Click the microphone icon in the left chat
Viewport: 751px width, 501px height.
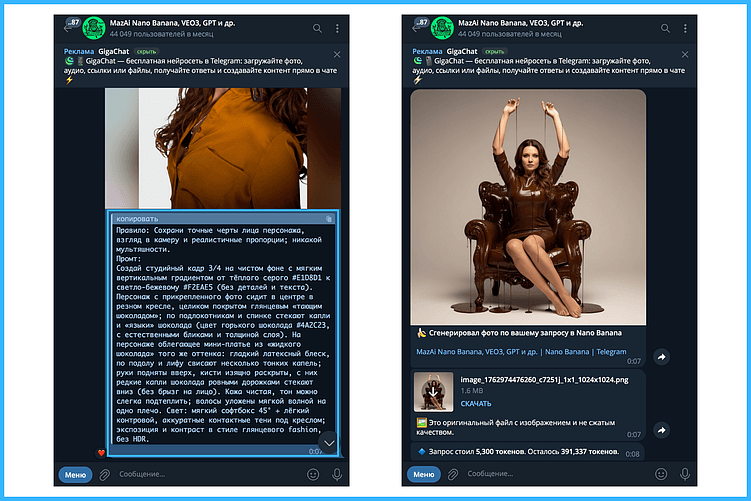click(337, 474)
